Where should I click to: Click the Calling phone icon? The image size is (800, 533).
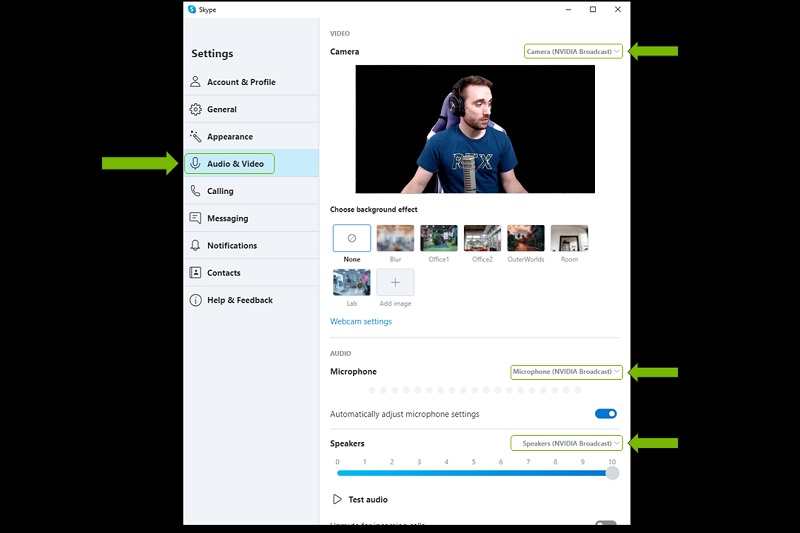[x=195, y=191]
